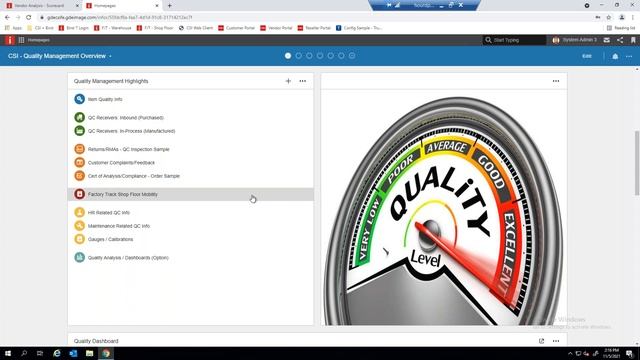
Task: Open F/T - Warehouse bookmark
Action: click(113, 28)
